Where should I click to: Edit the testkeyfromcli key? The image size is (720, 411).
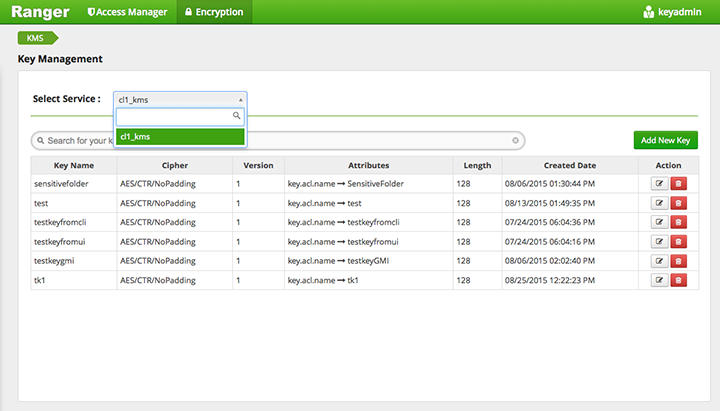point(659,222)
